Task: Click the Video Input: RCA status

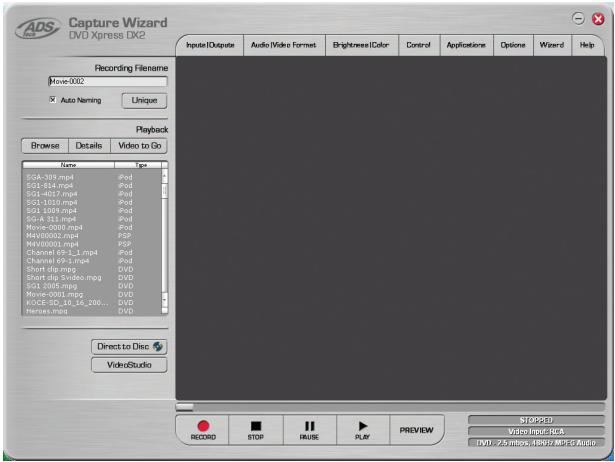Action: point(536,431)
